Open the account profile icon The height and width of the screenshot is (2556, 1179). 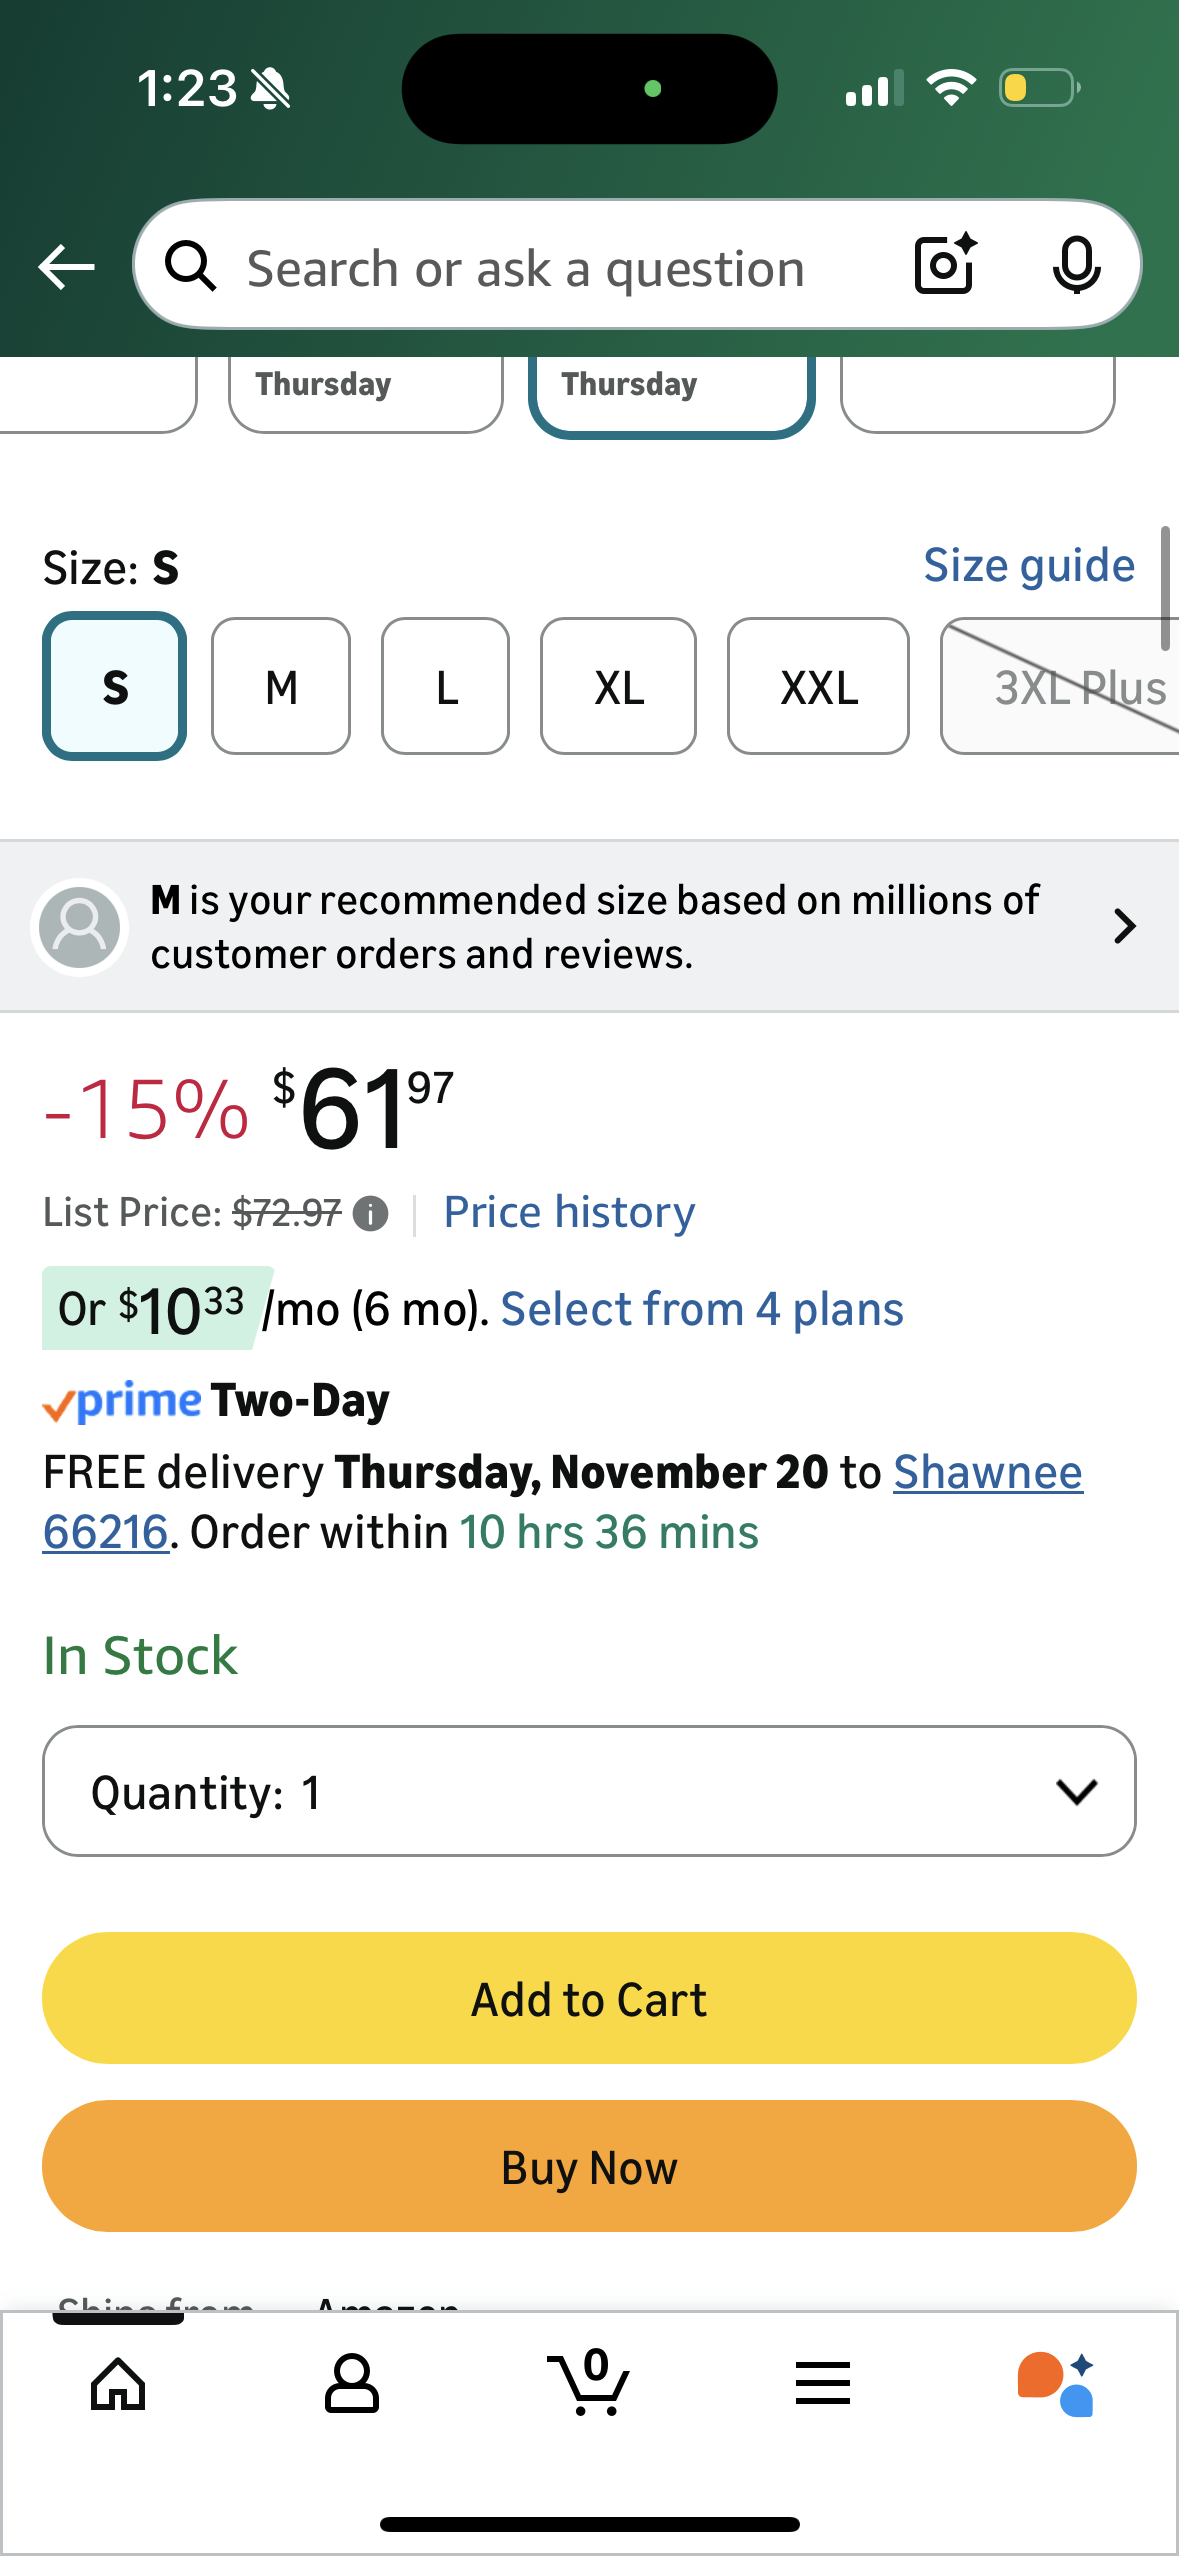(352, 2384)
